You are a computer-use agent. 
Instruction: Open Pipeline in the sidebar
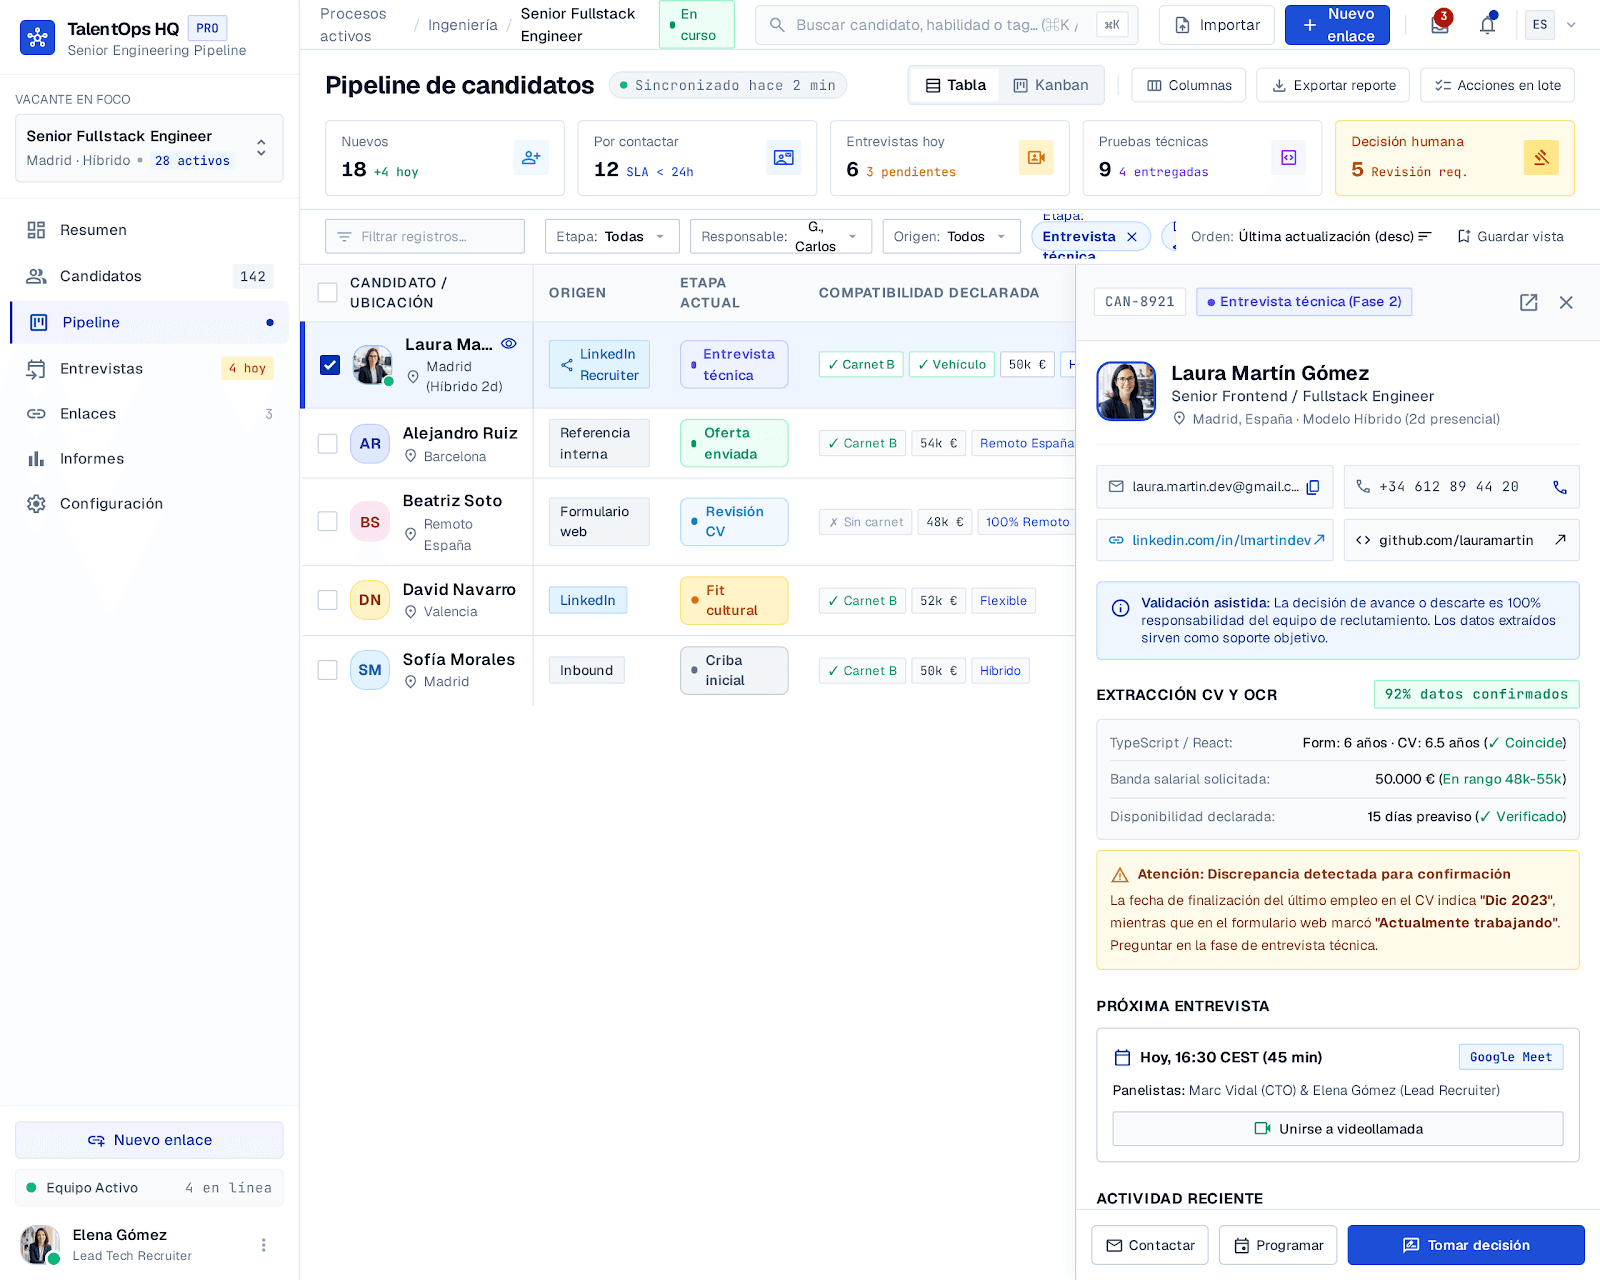coord(150,322)
